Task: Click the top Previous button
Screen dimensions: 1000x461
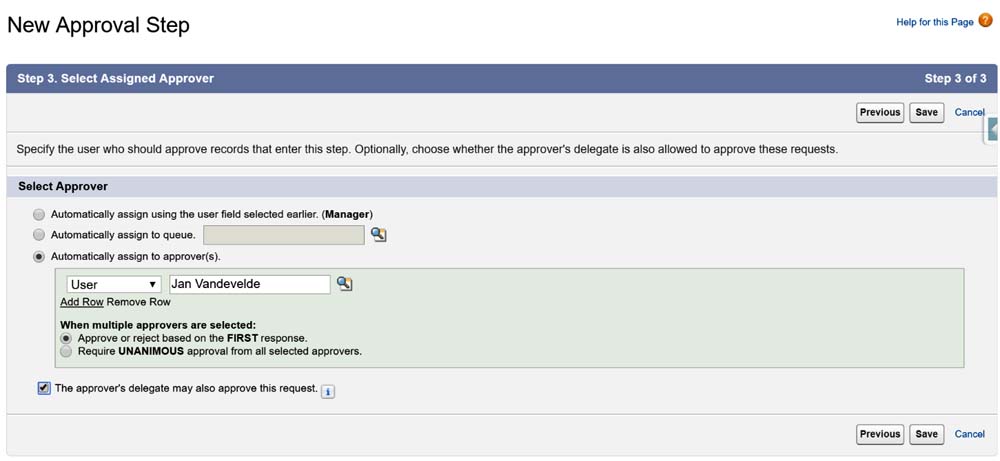Action: point(880,112)
